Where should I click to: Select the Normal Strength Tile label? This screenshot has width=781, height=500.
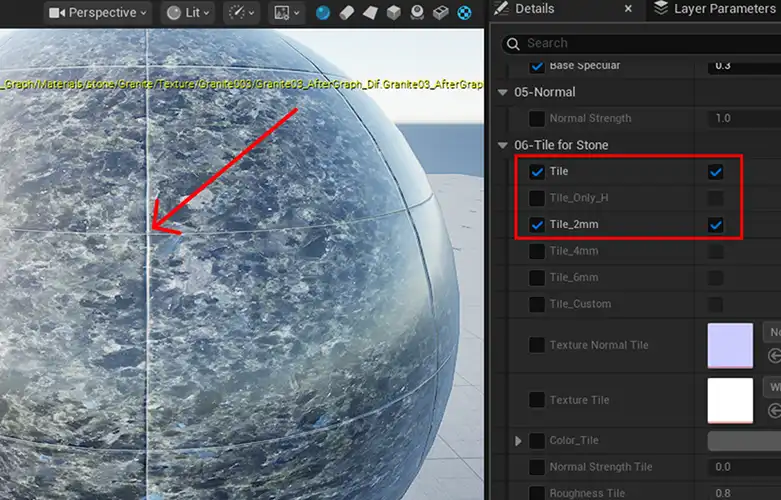601,467
